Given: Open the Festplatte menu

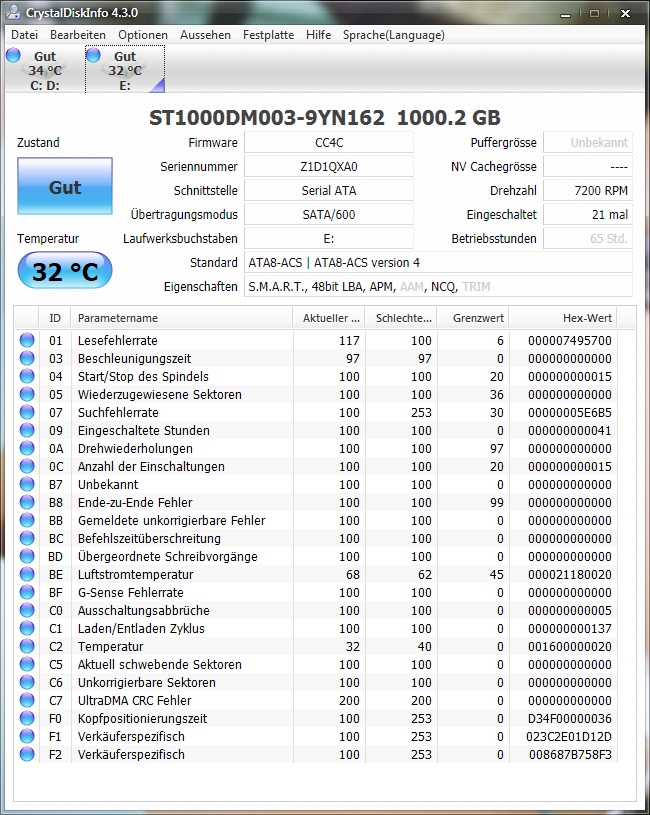Looking at the screenshot, I should 268,35.
